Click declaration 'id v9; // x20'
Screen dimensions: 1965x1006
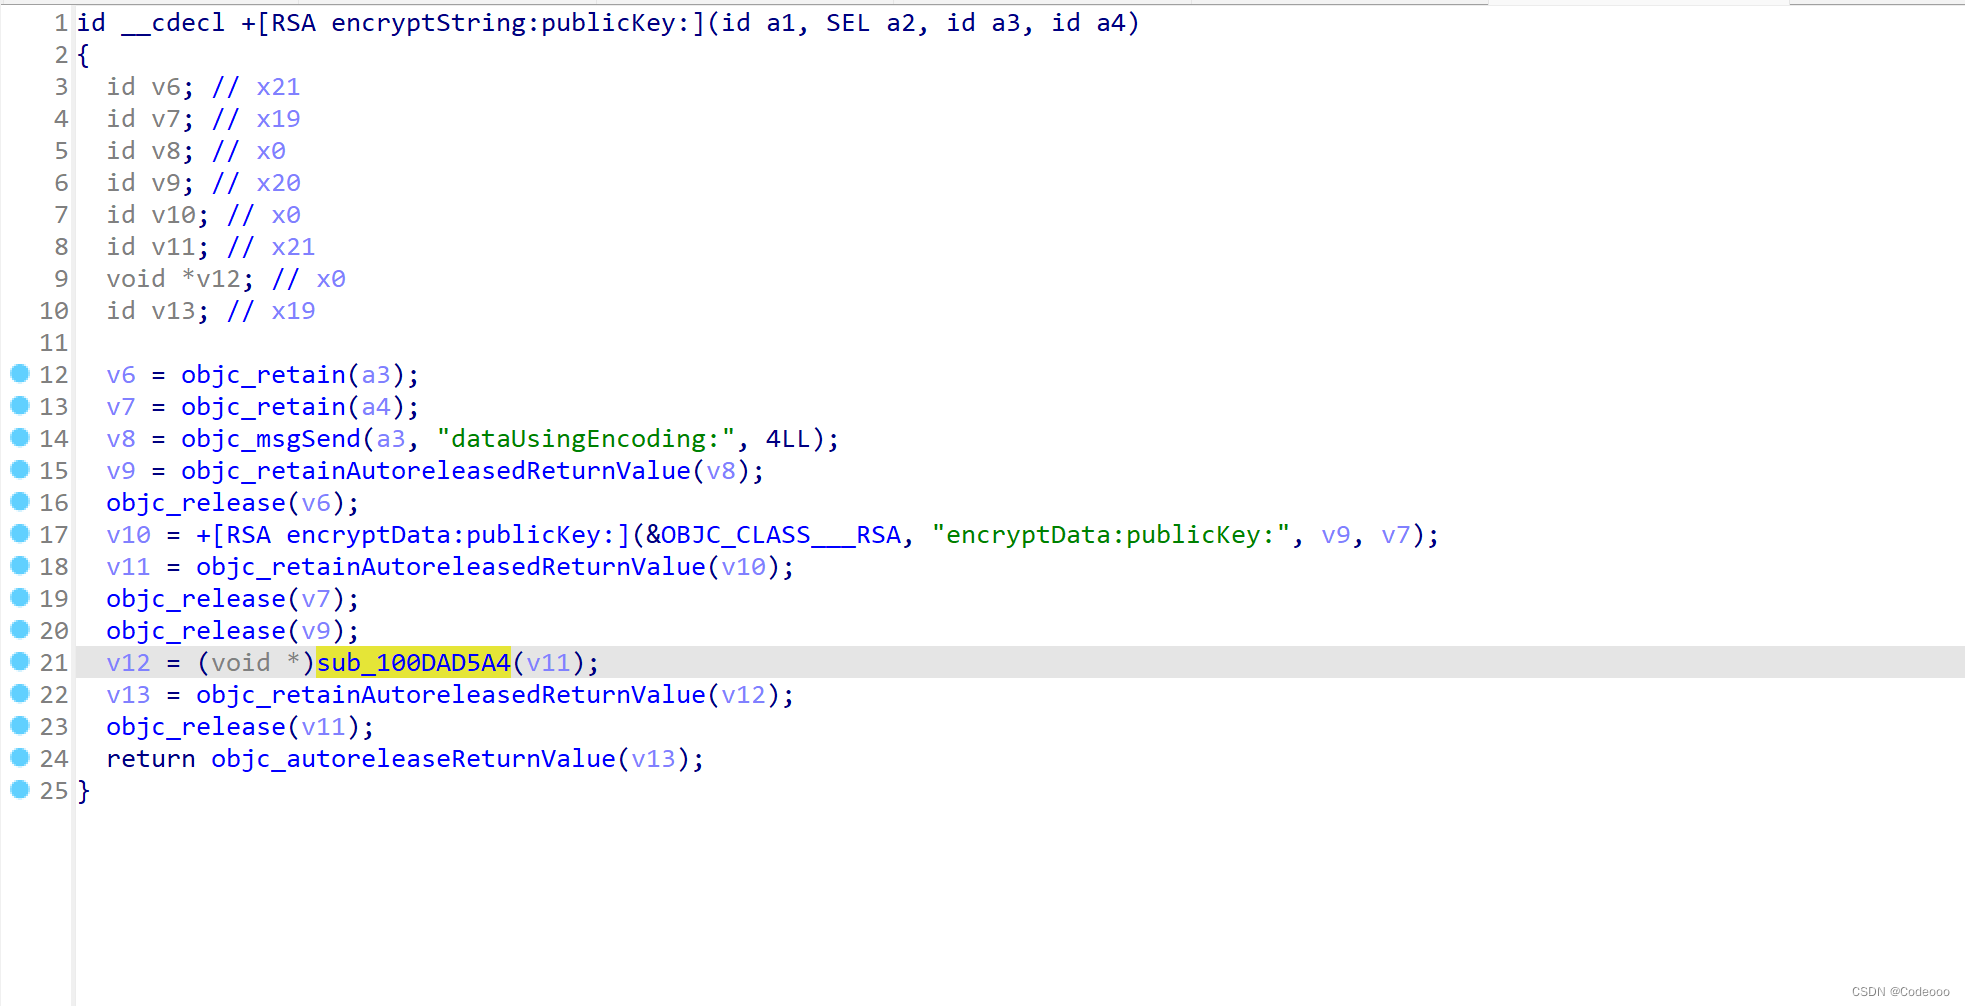coord(203,183)
